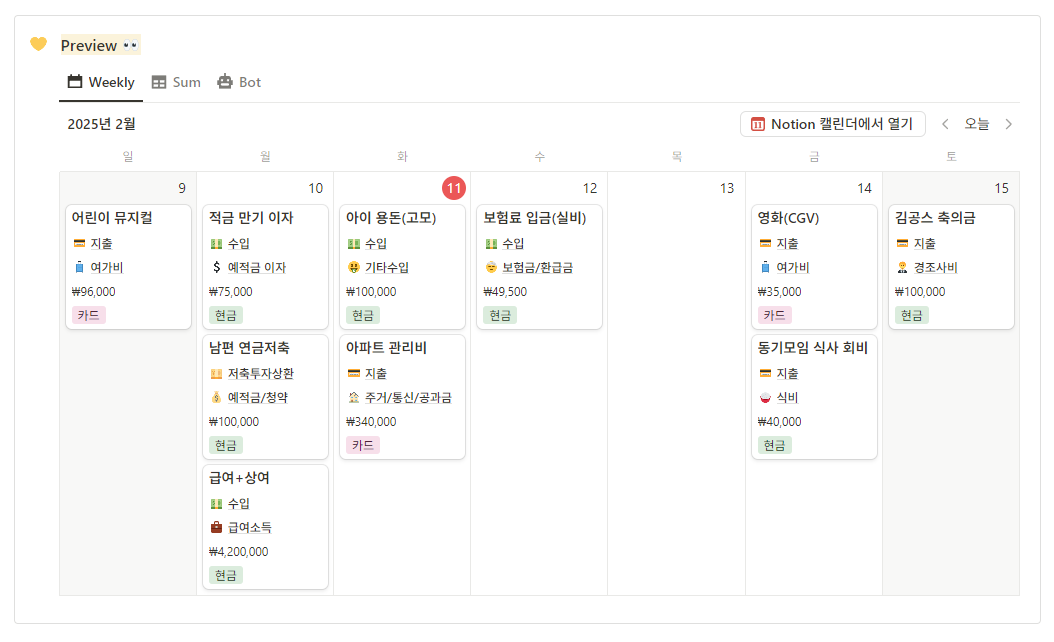
Task: Click the rice bowl icon beside 식비
Action: pos(765,397)
